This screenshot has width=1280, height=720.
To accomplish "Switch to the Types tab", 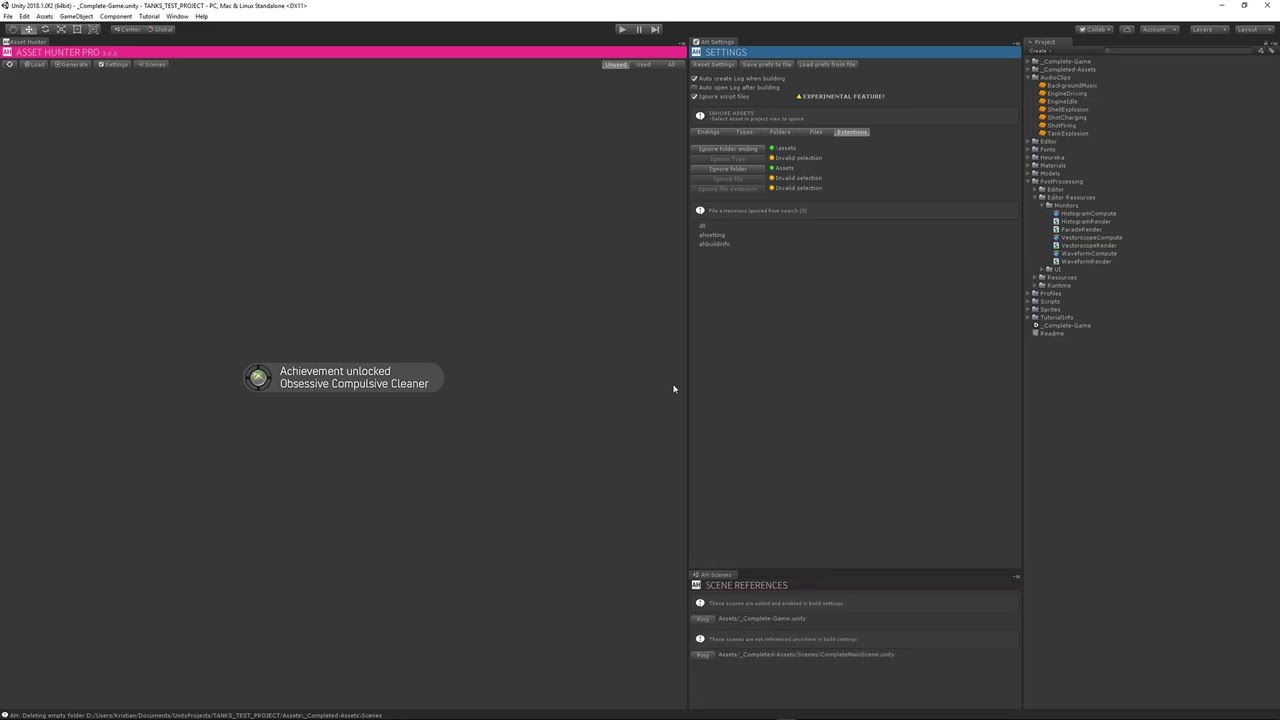I will tap(744, 132).
